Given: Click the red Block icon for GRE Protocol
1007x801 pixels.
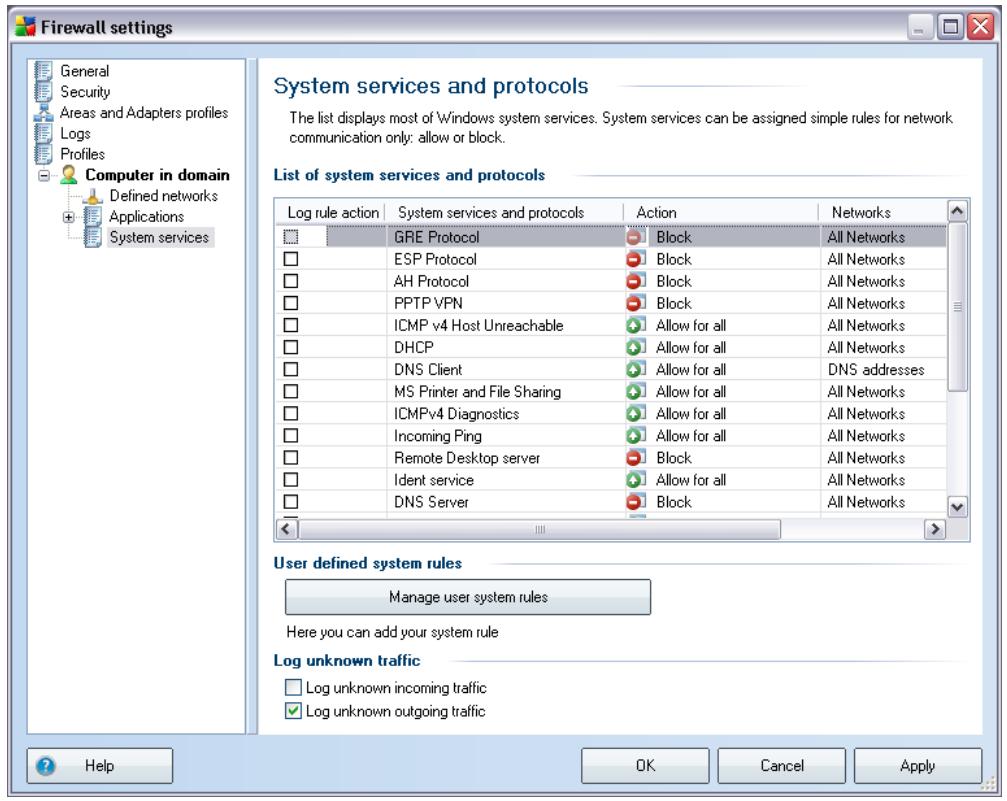Looking at the screenshot, I should point(635,237).
